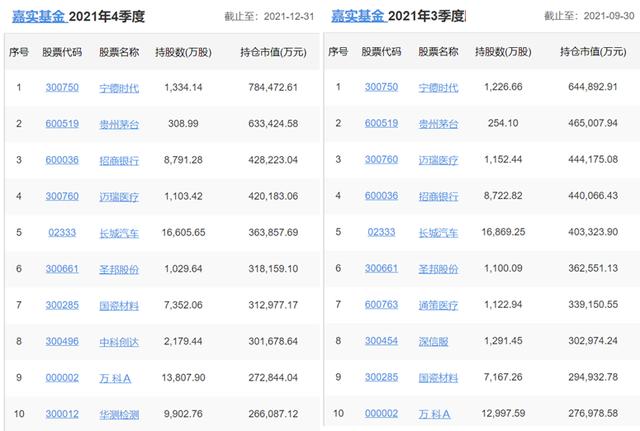Select holdings value 9,902.76 cell
This screenshot has width=640, height=431.
point(183,414)
